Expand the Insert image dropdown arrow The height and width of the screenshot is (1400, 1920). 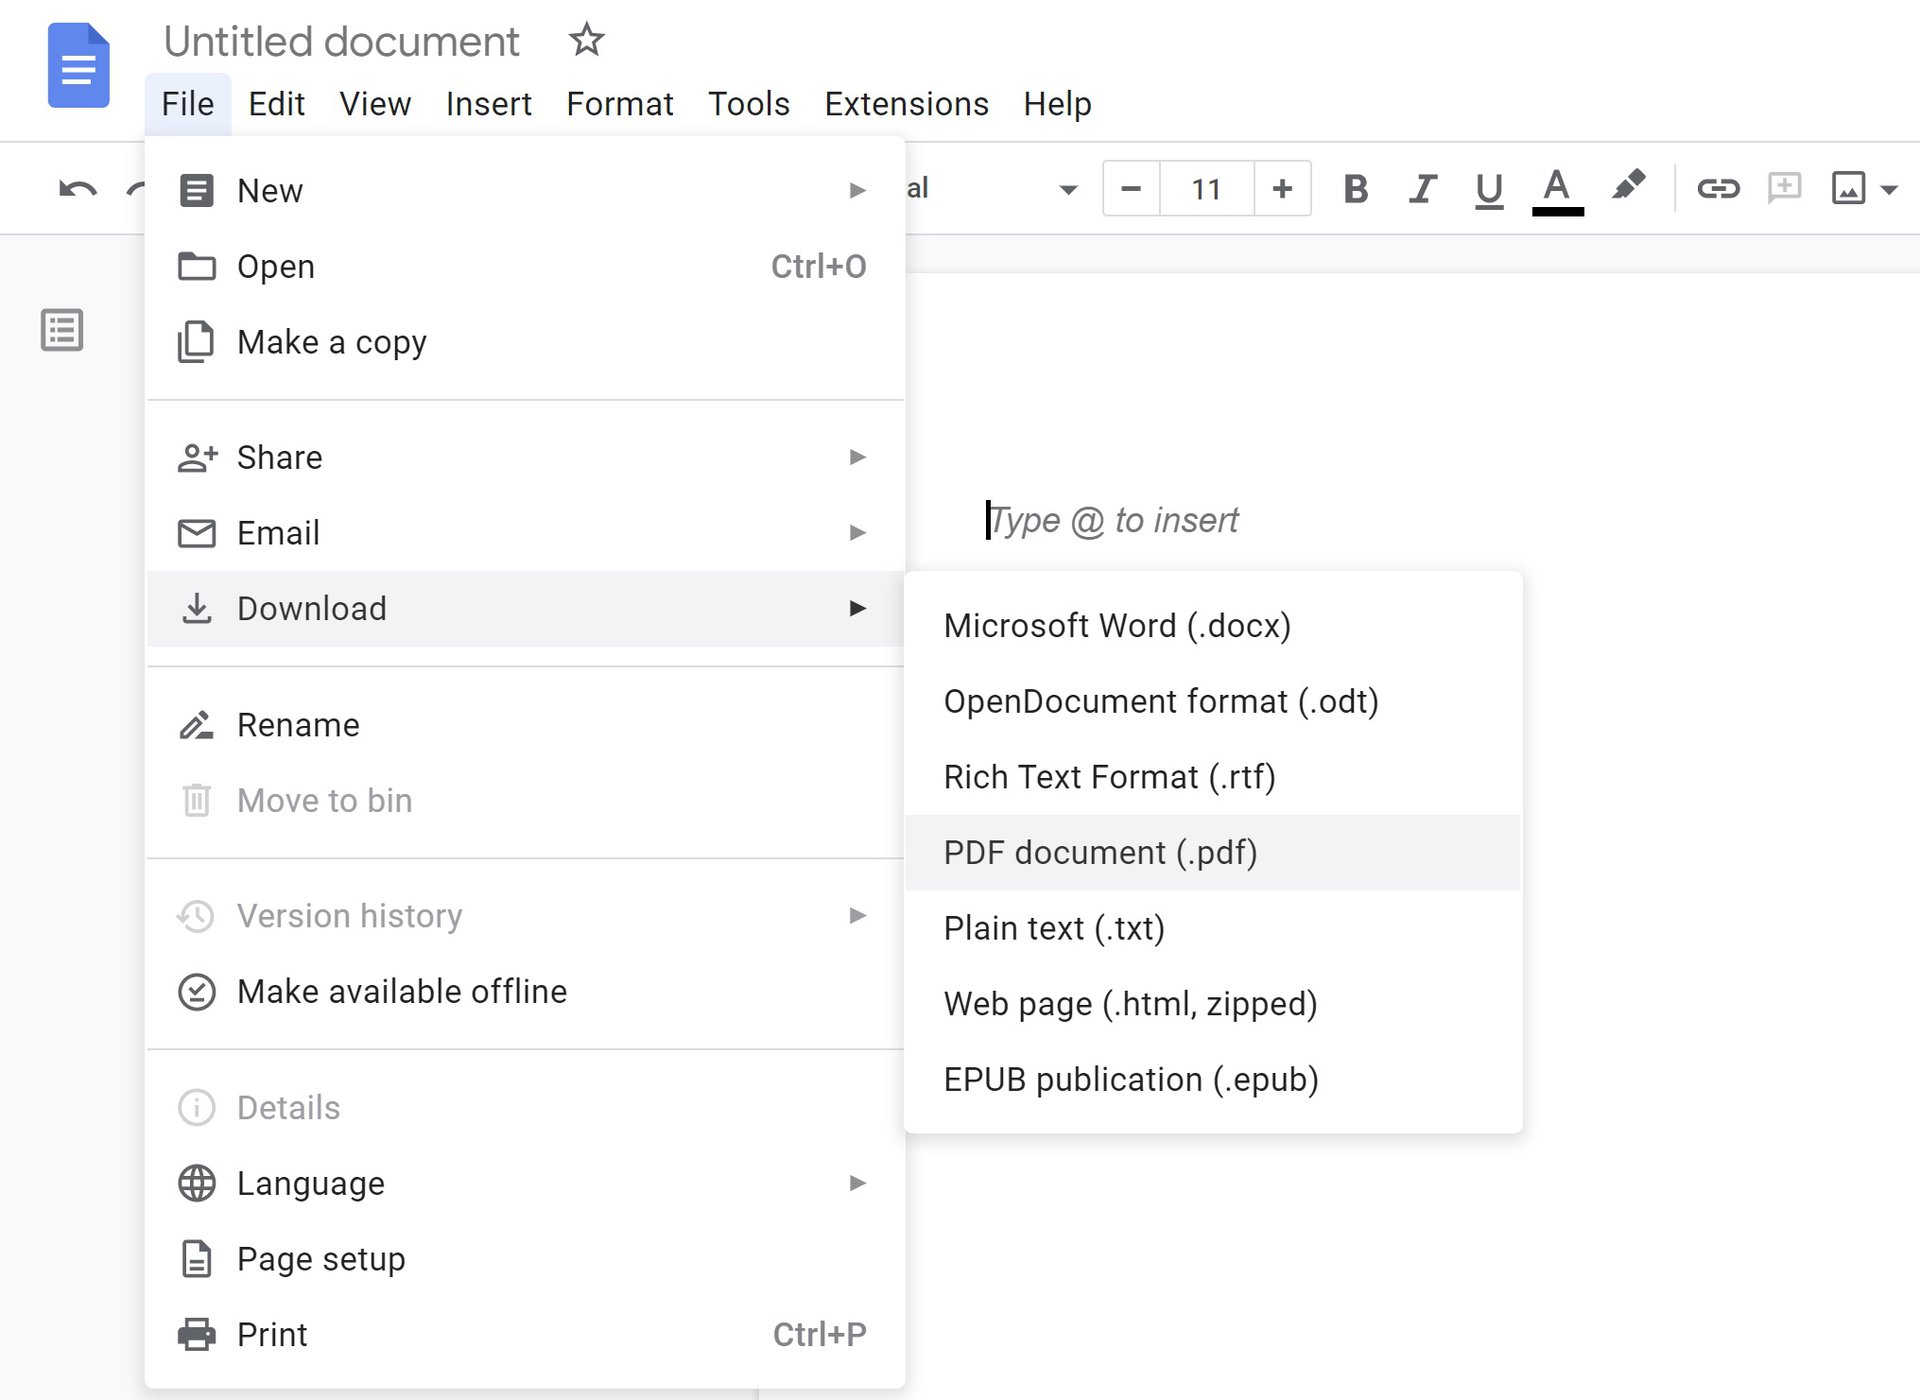(x=1889, y=189)
